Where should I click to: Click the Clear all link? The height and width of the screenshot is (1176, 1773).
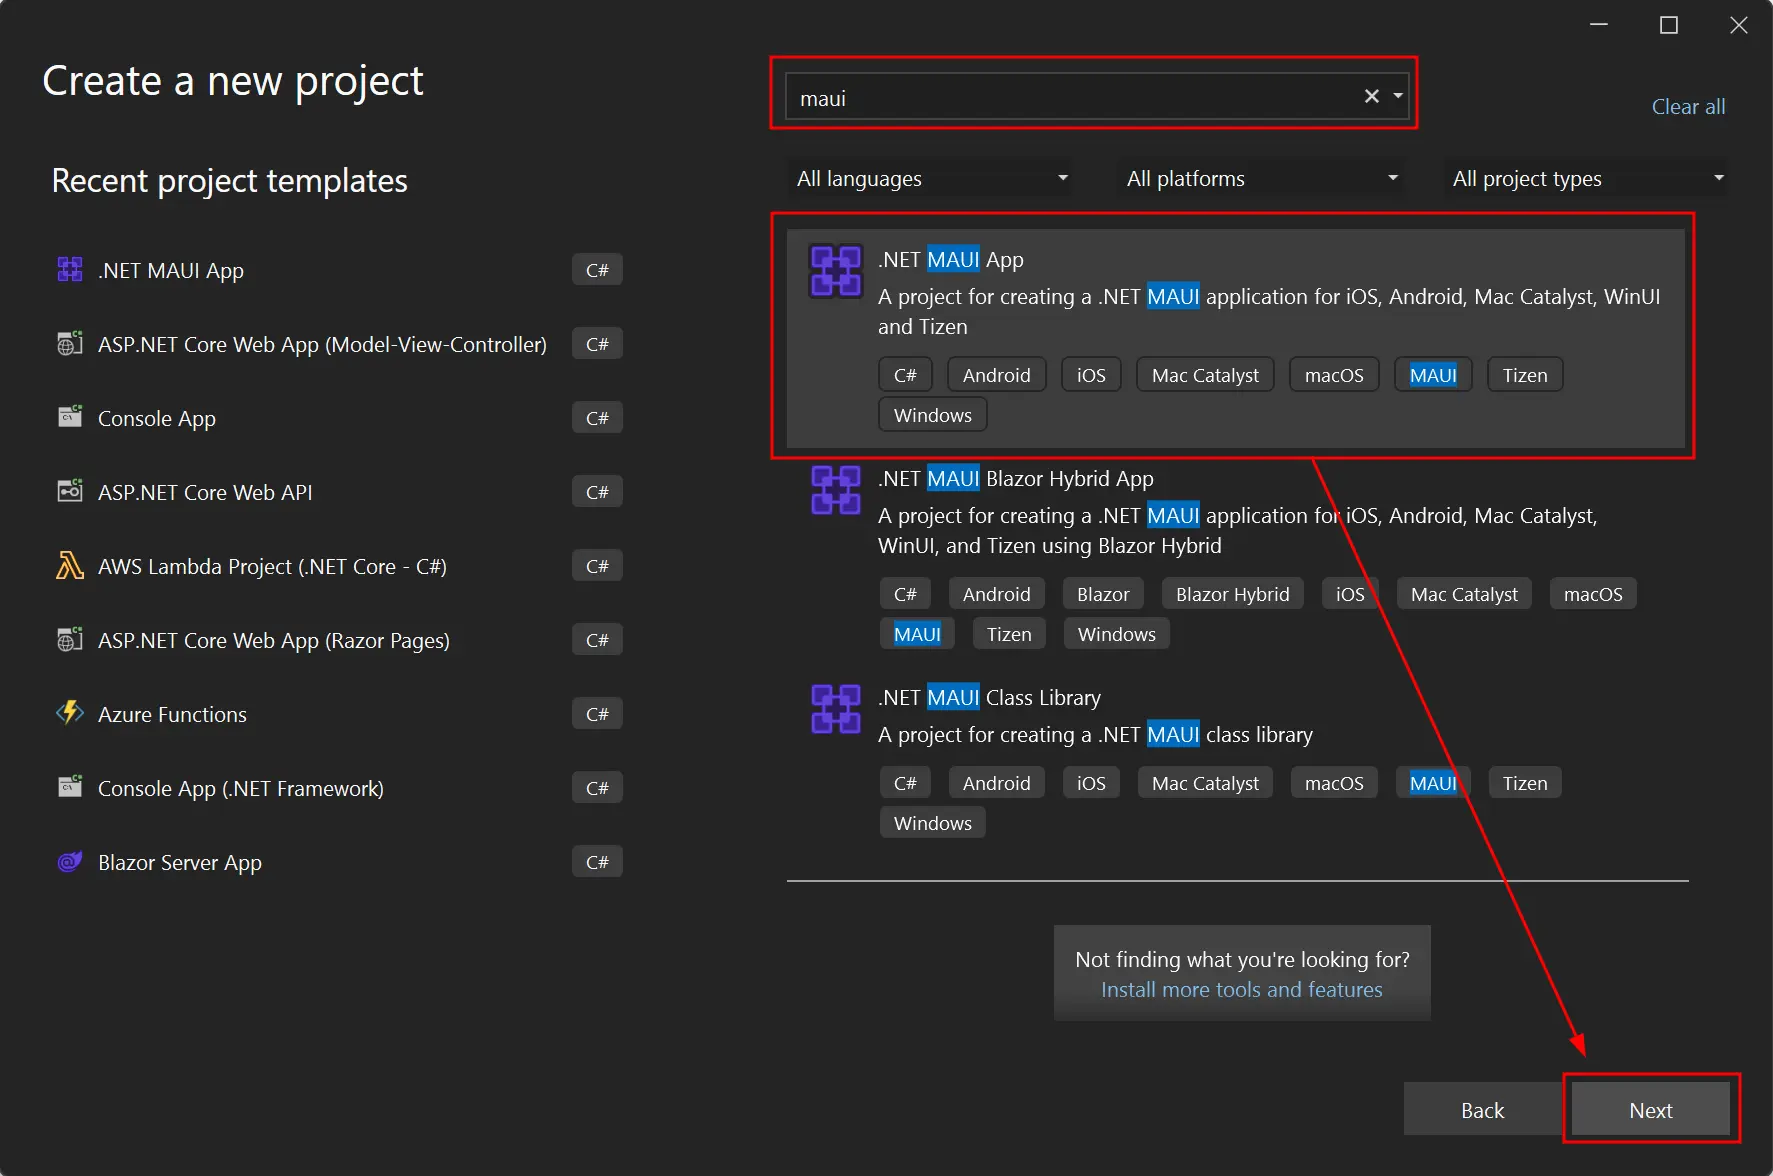coord(1688,107)
